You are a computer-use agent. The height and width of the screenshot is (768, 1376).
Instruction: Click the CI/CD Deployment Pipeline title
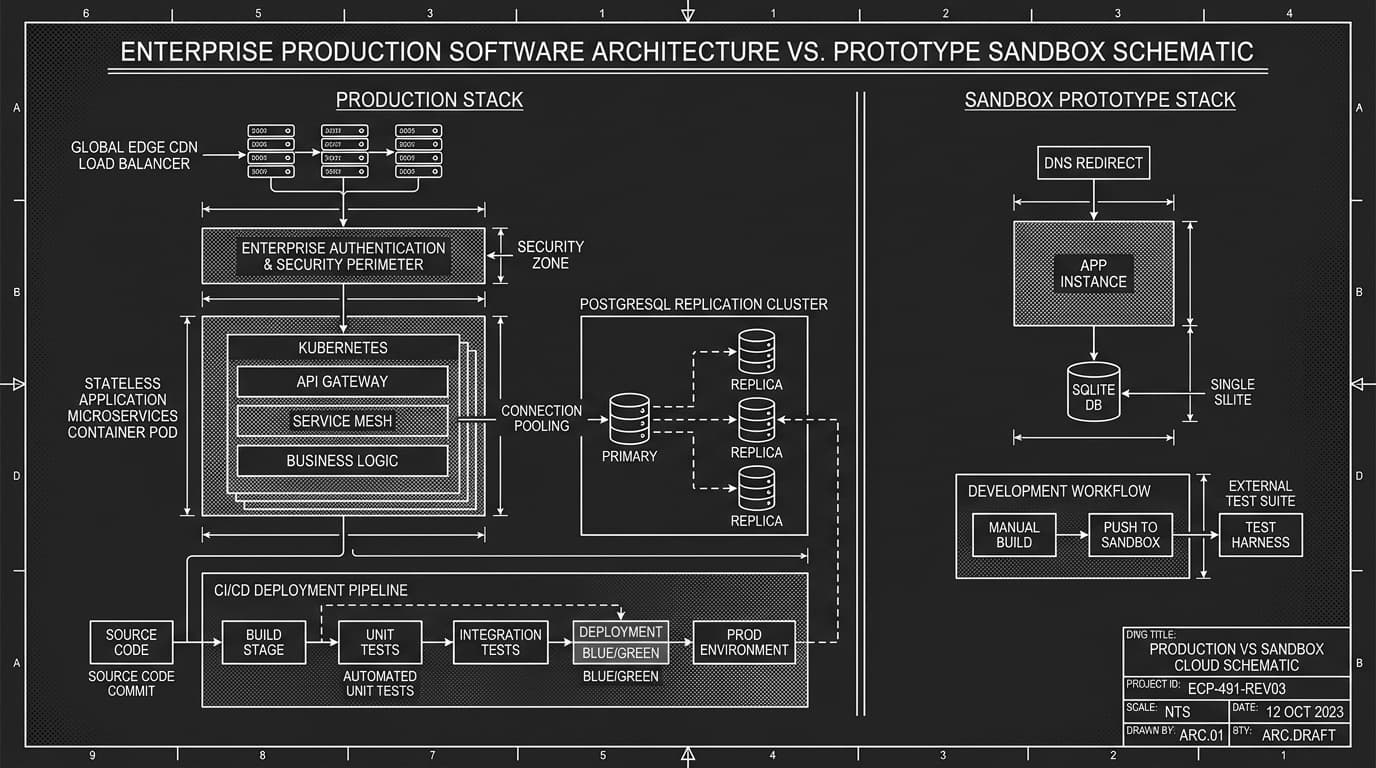coord(311,590)
